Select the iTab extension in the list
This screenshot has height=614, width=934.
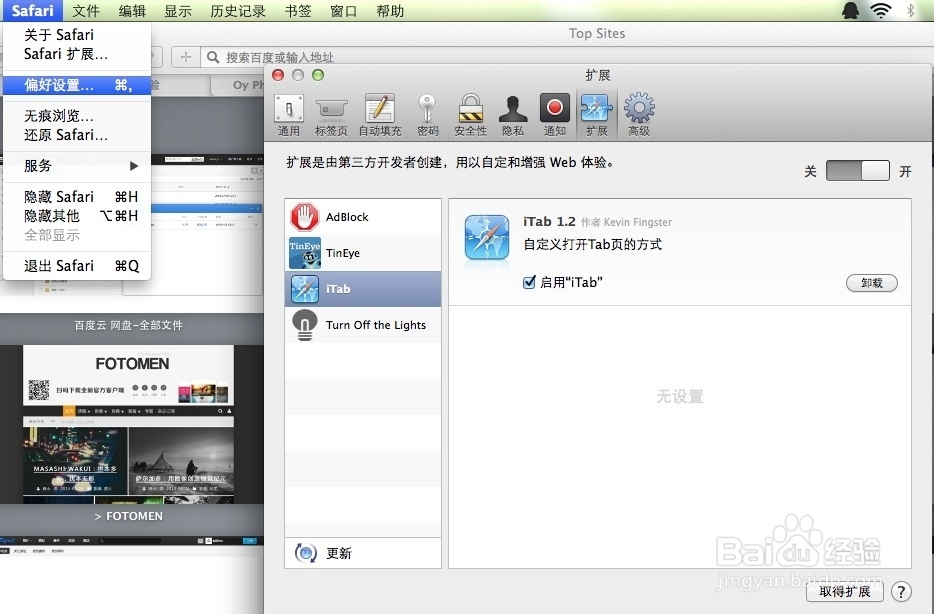point(363,289)
